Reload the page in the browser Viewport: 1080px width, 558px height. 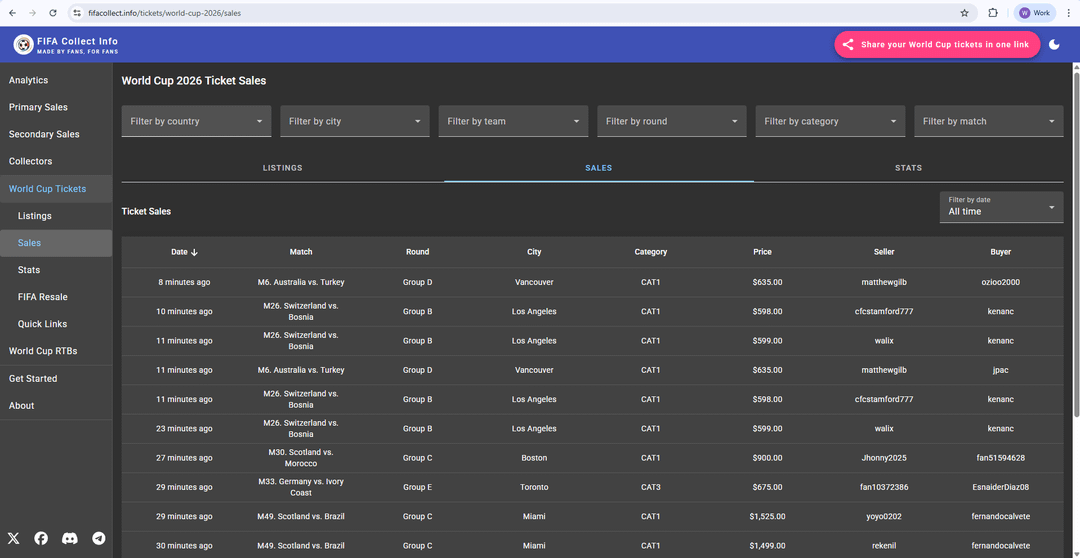(52, 13)
